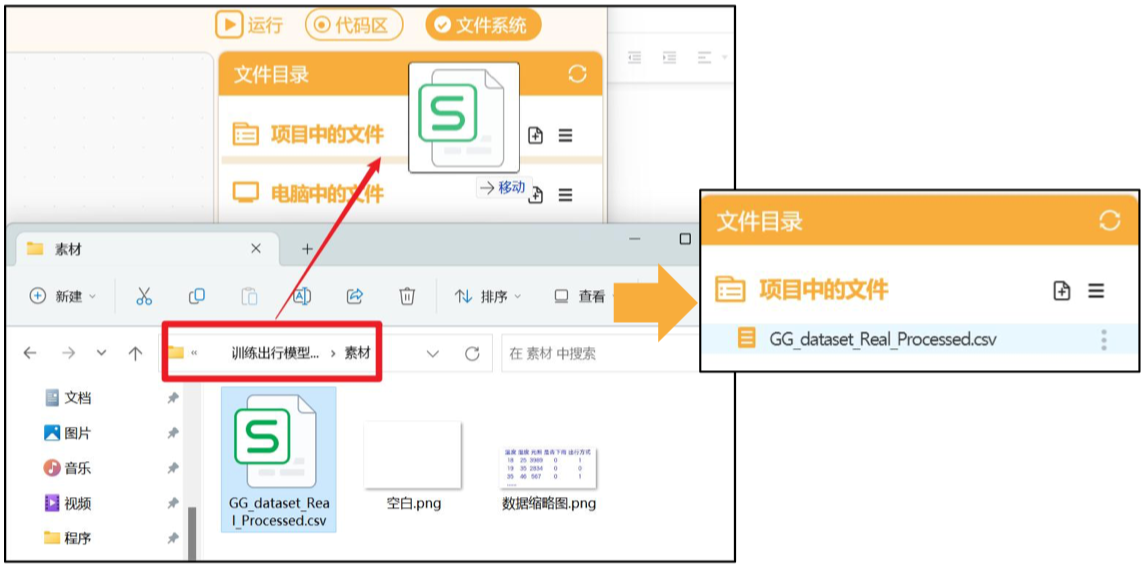Click the Delete trash icon

tap(407, 296)
